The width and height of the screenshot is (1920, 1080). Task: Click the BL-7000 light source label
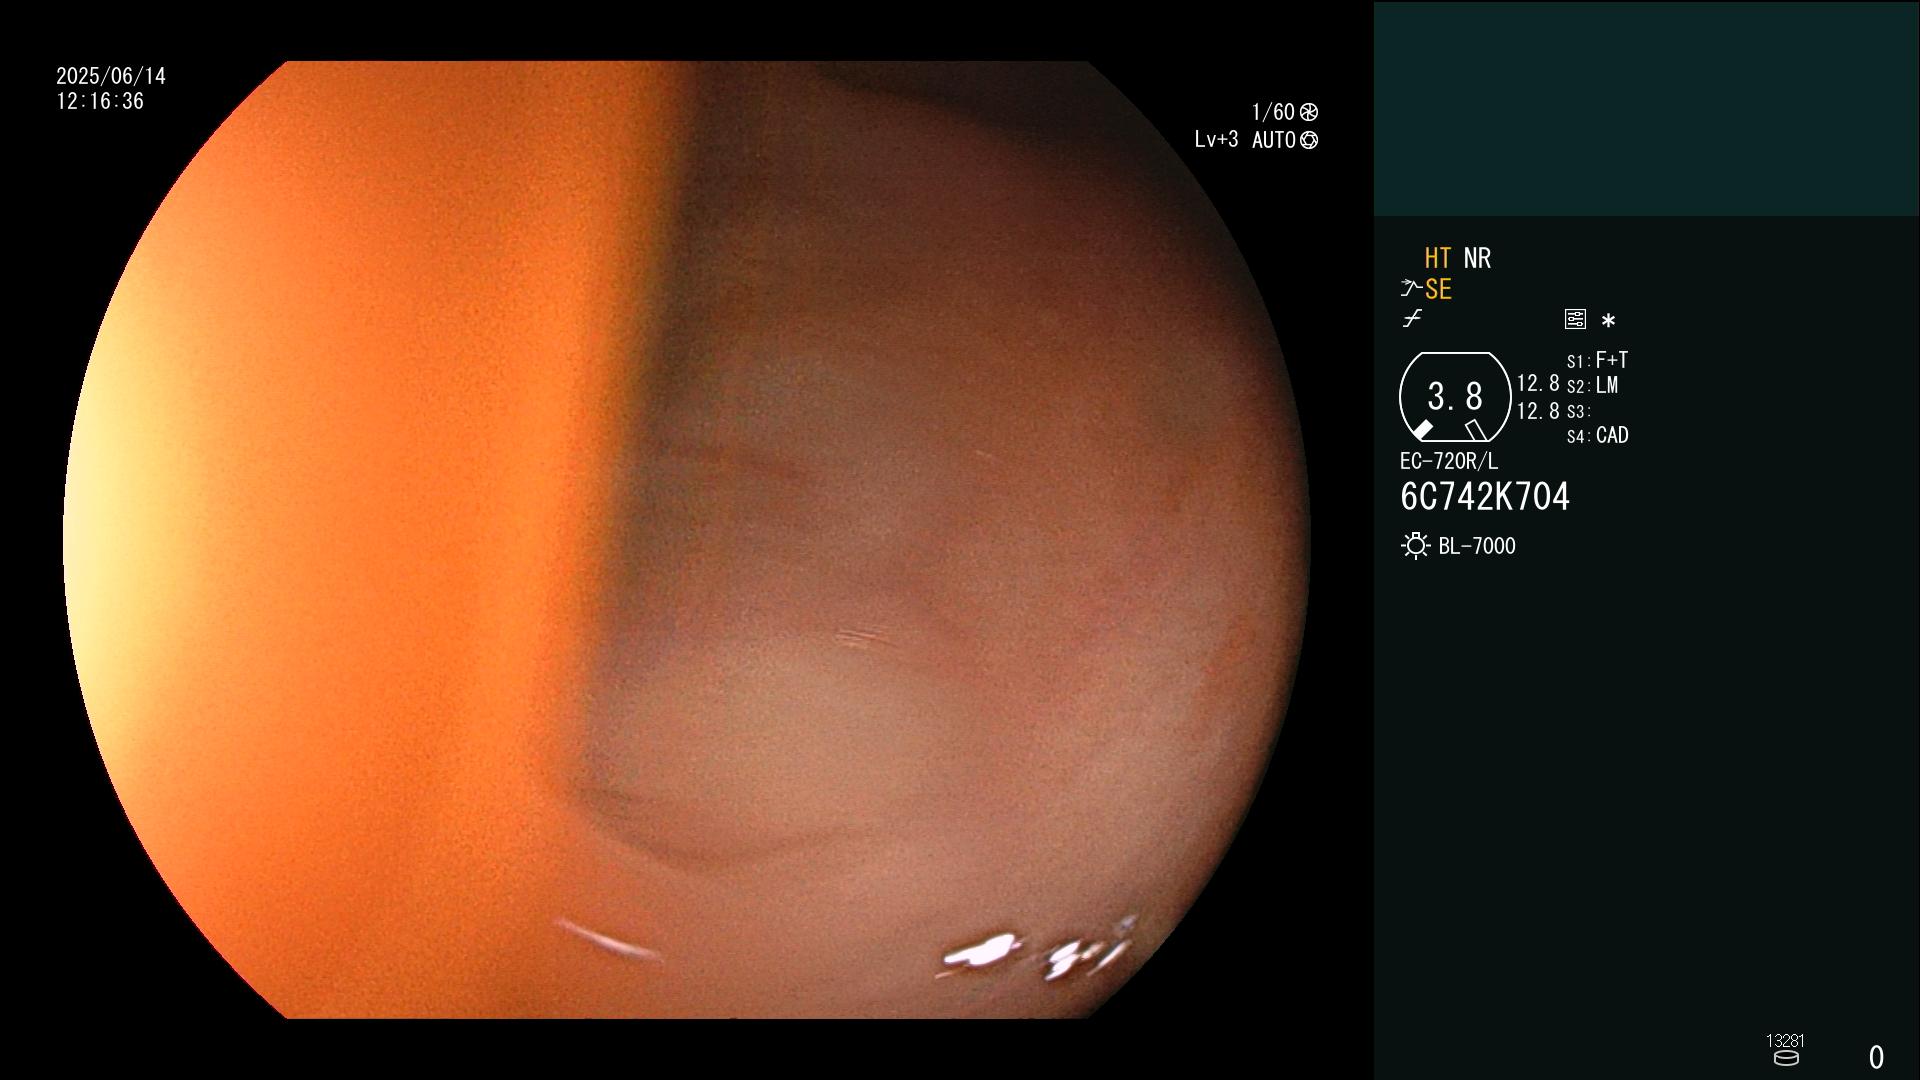[x=1477, y=546]
